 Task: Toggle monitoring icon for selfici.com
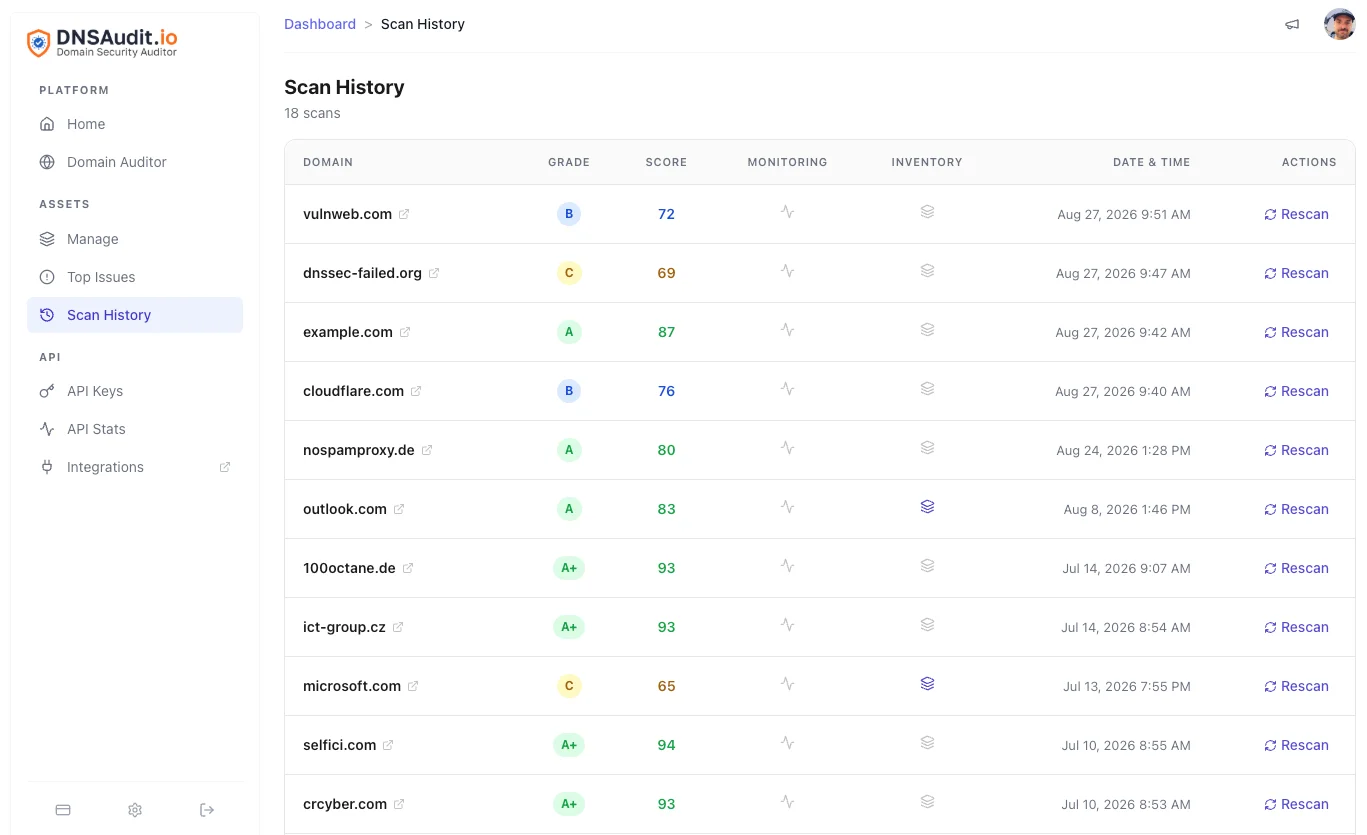coord(787,743)
